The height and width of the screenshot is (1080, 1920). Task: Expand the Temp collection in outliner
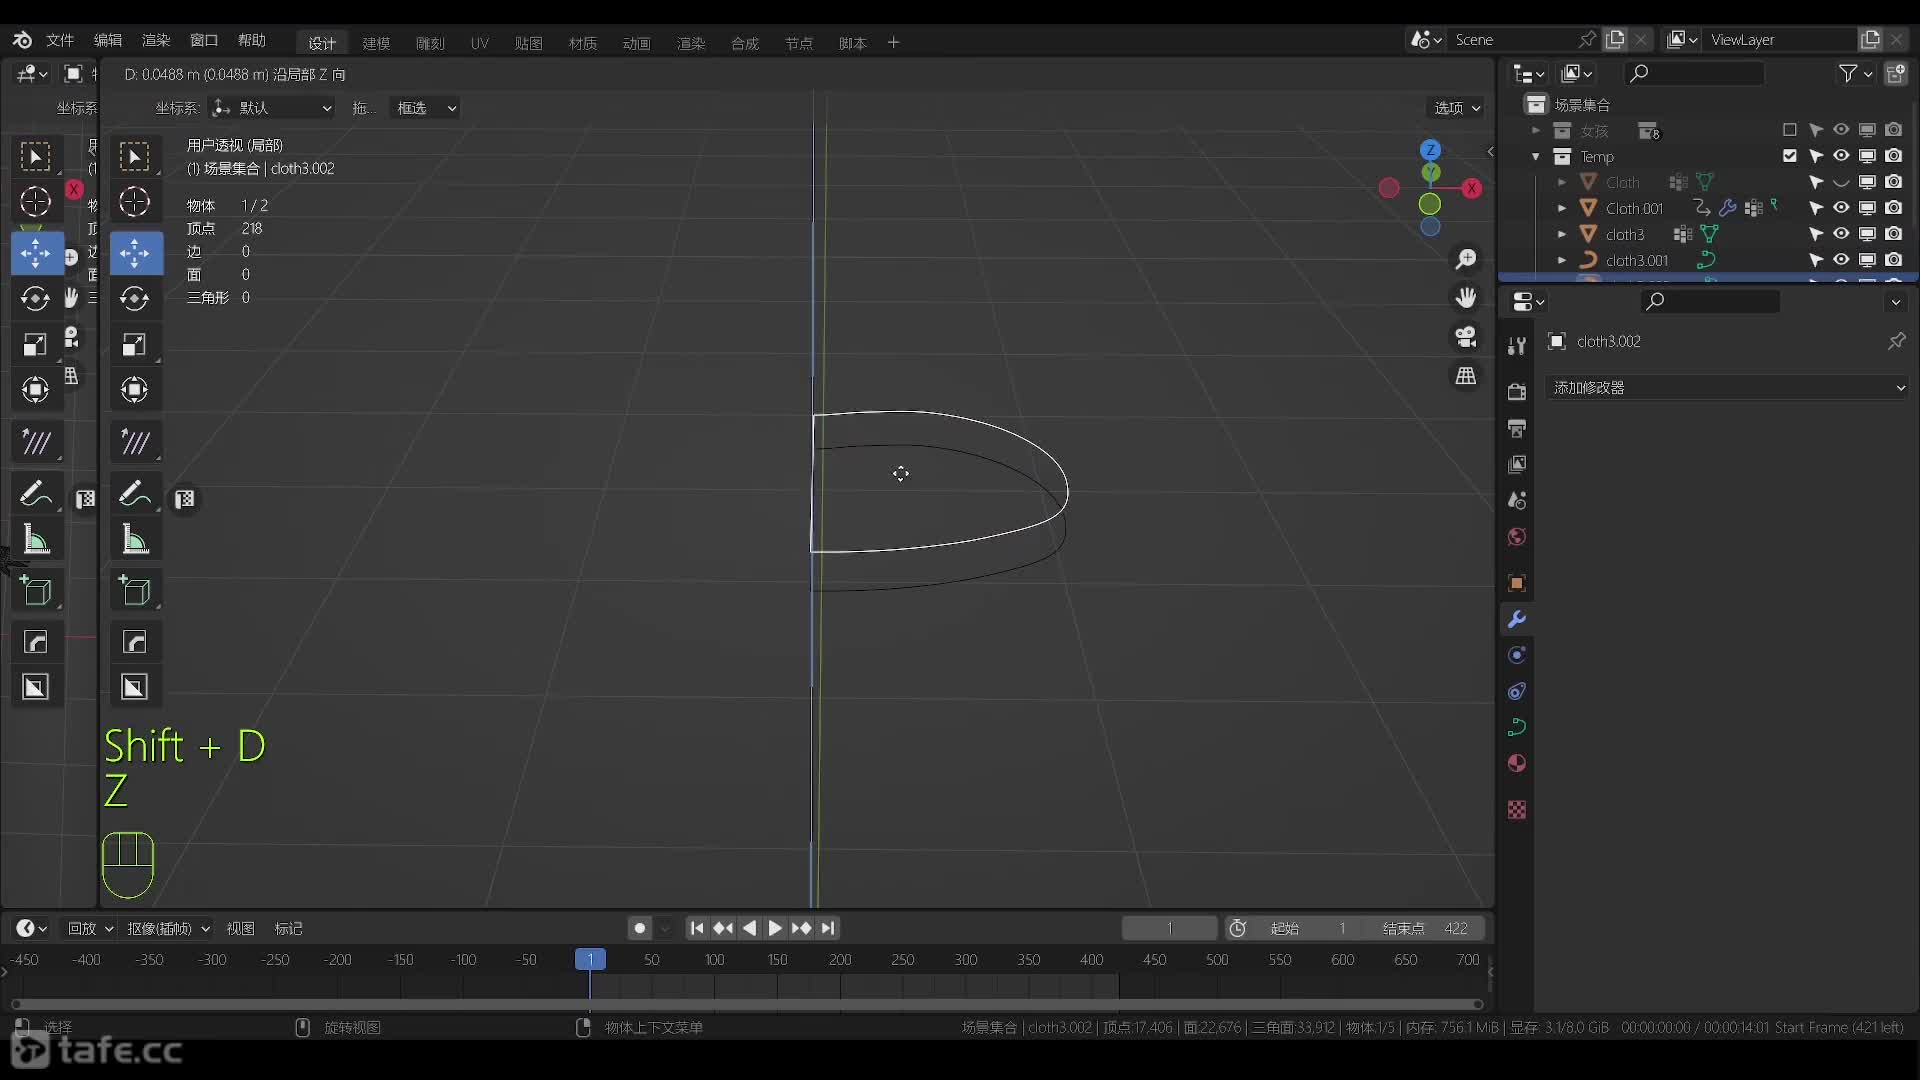pyautogui.click(x=1535, y=157)
